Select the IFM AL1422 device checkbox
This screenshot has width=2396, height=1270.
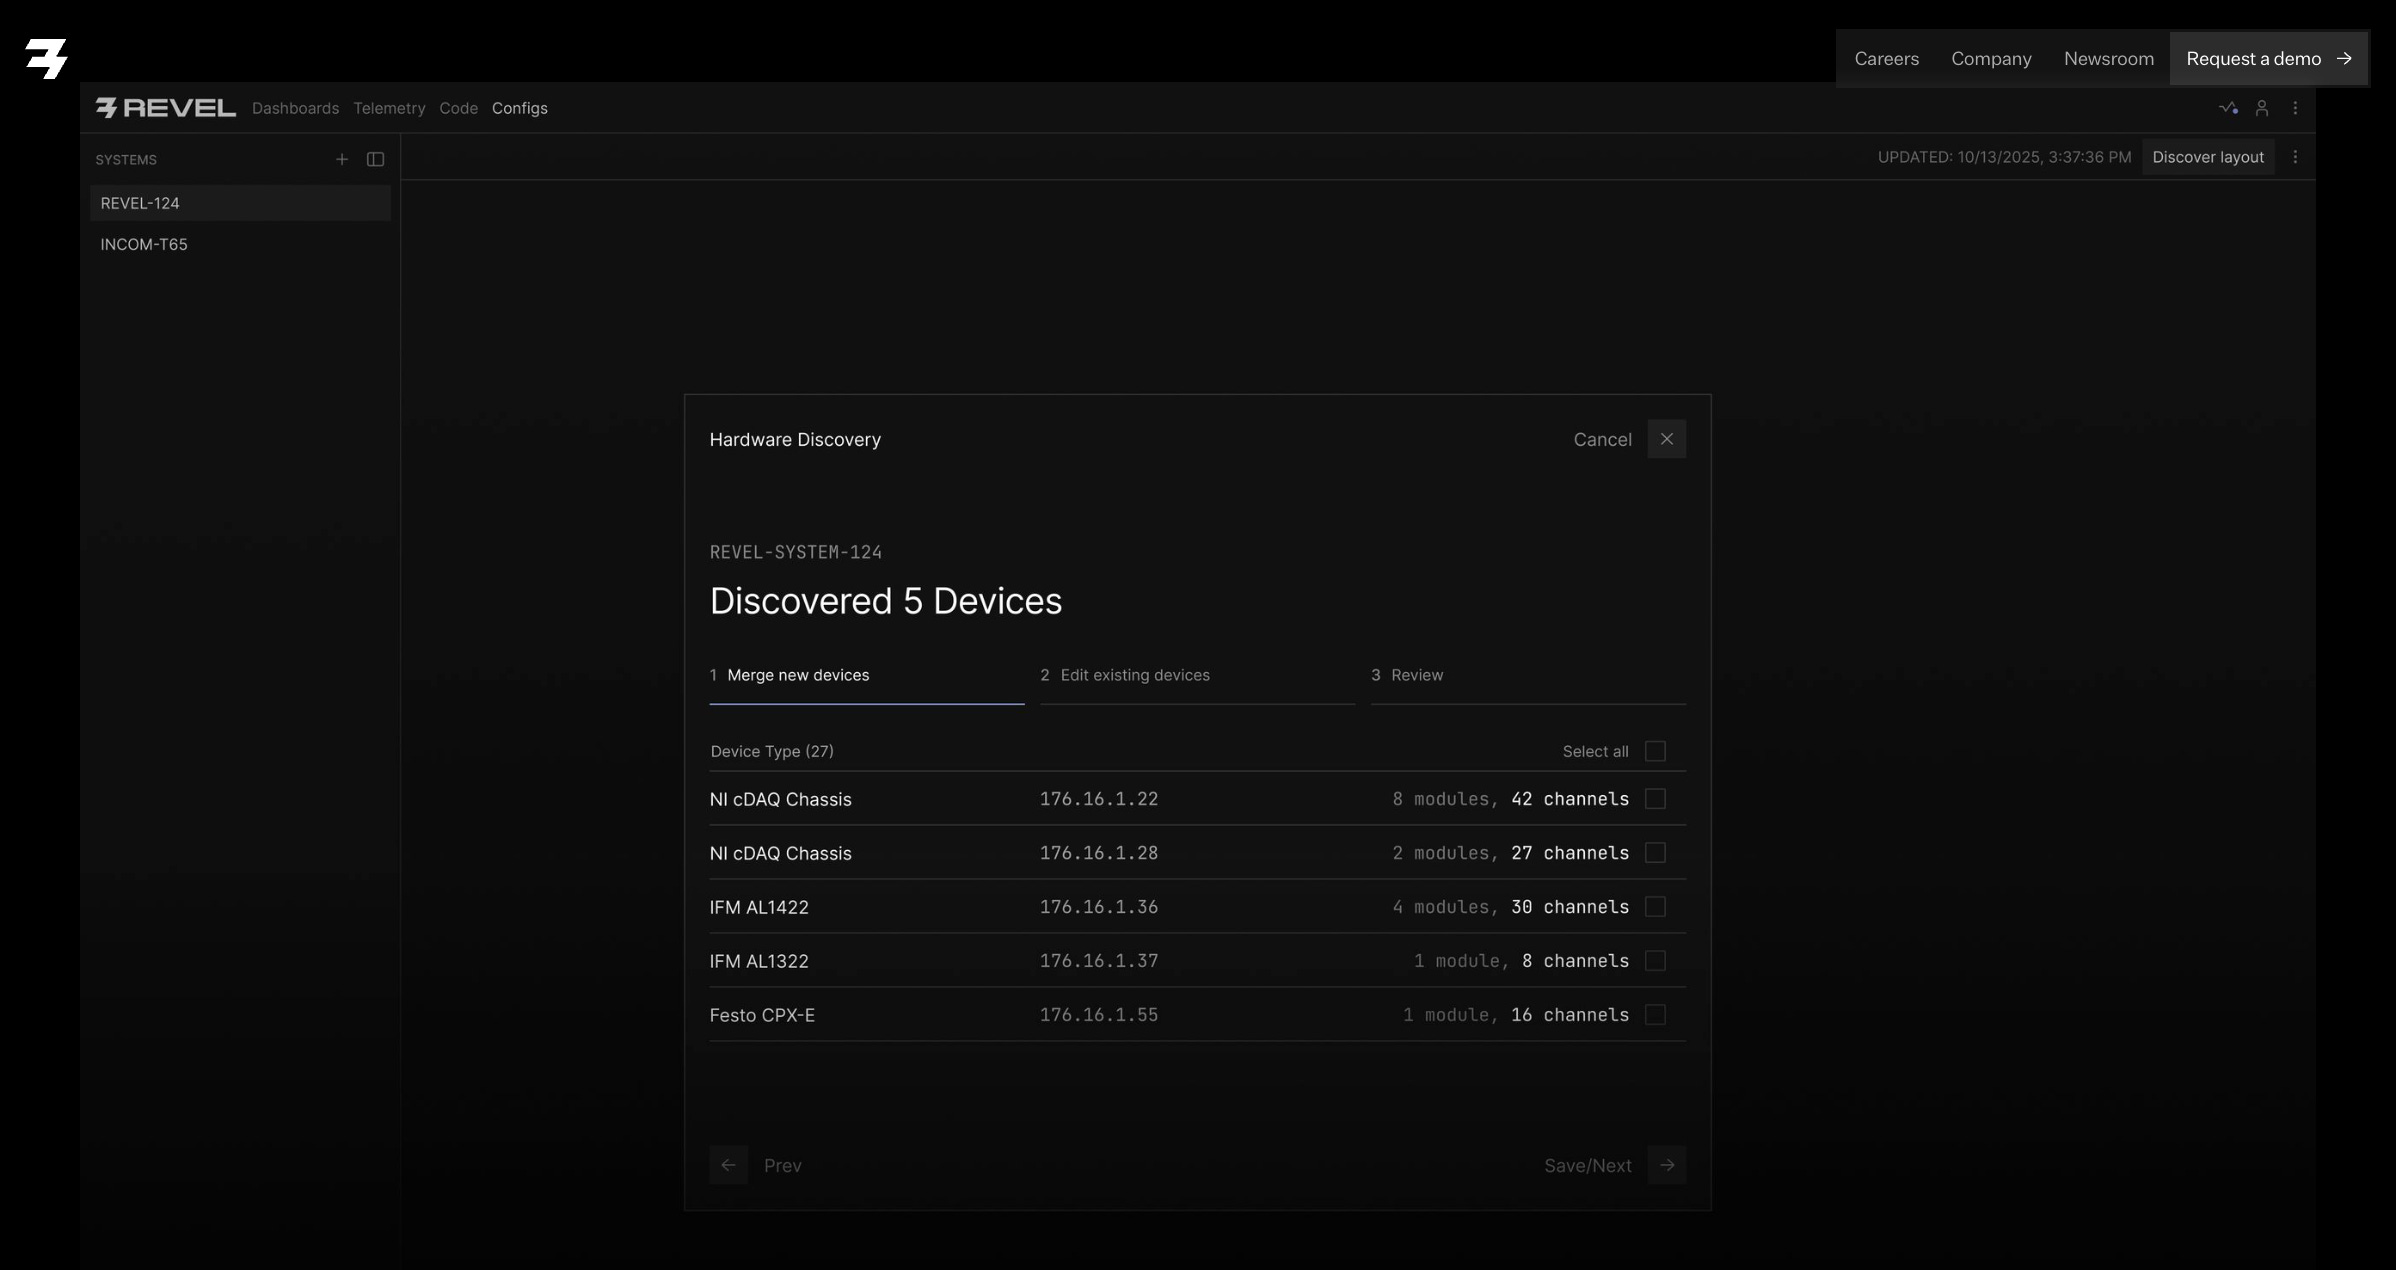tap(1655, 907)
